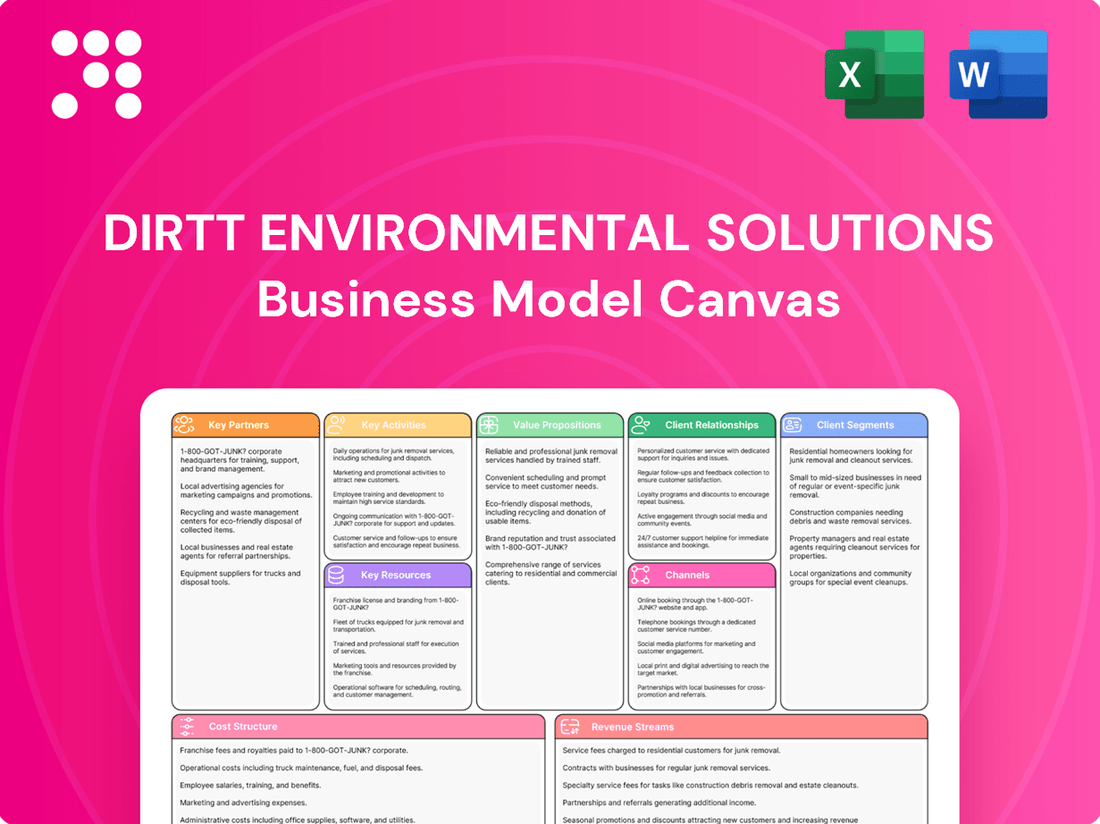Image resolution: width=1100 pixels, height=824 pixels.
Task: Click 'Partnerships and referrals generating additional income' line
Action: (x=659, y=803)
